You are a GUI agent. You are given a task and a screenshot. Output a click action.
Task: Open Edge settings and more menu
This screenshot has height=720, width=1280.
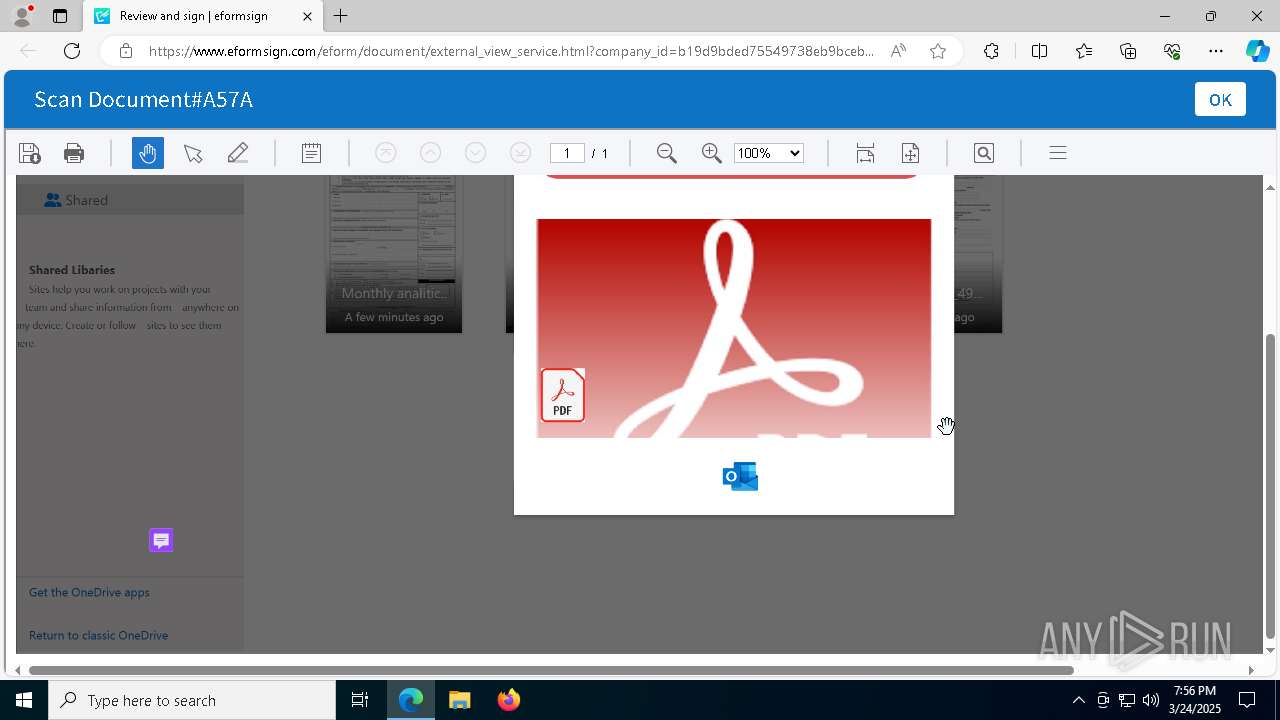[x=1216, y=51]
